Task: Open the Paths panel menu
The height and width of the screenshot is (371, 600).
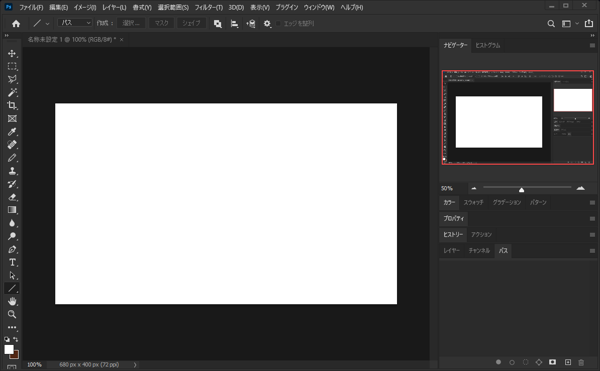Action: pos(592,251)
